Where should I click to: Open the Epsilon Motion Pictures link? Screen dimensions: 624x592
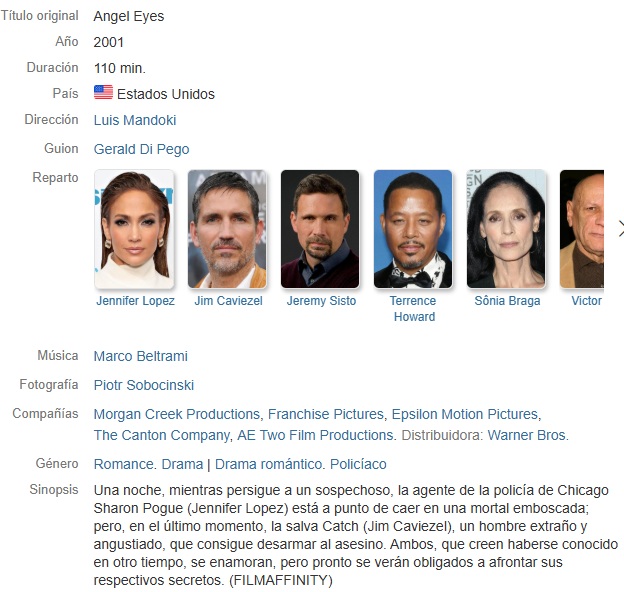point(465,414)
